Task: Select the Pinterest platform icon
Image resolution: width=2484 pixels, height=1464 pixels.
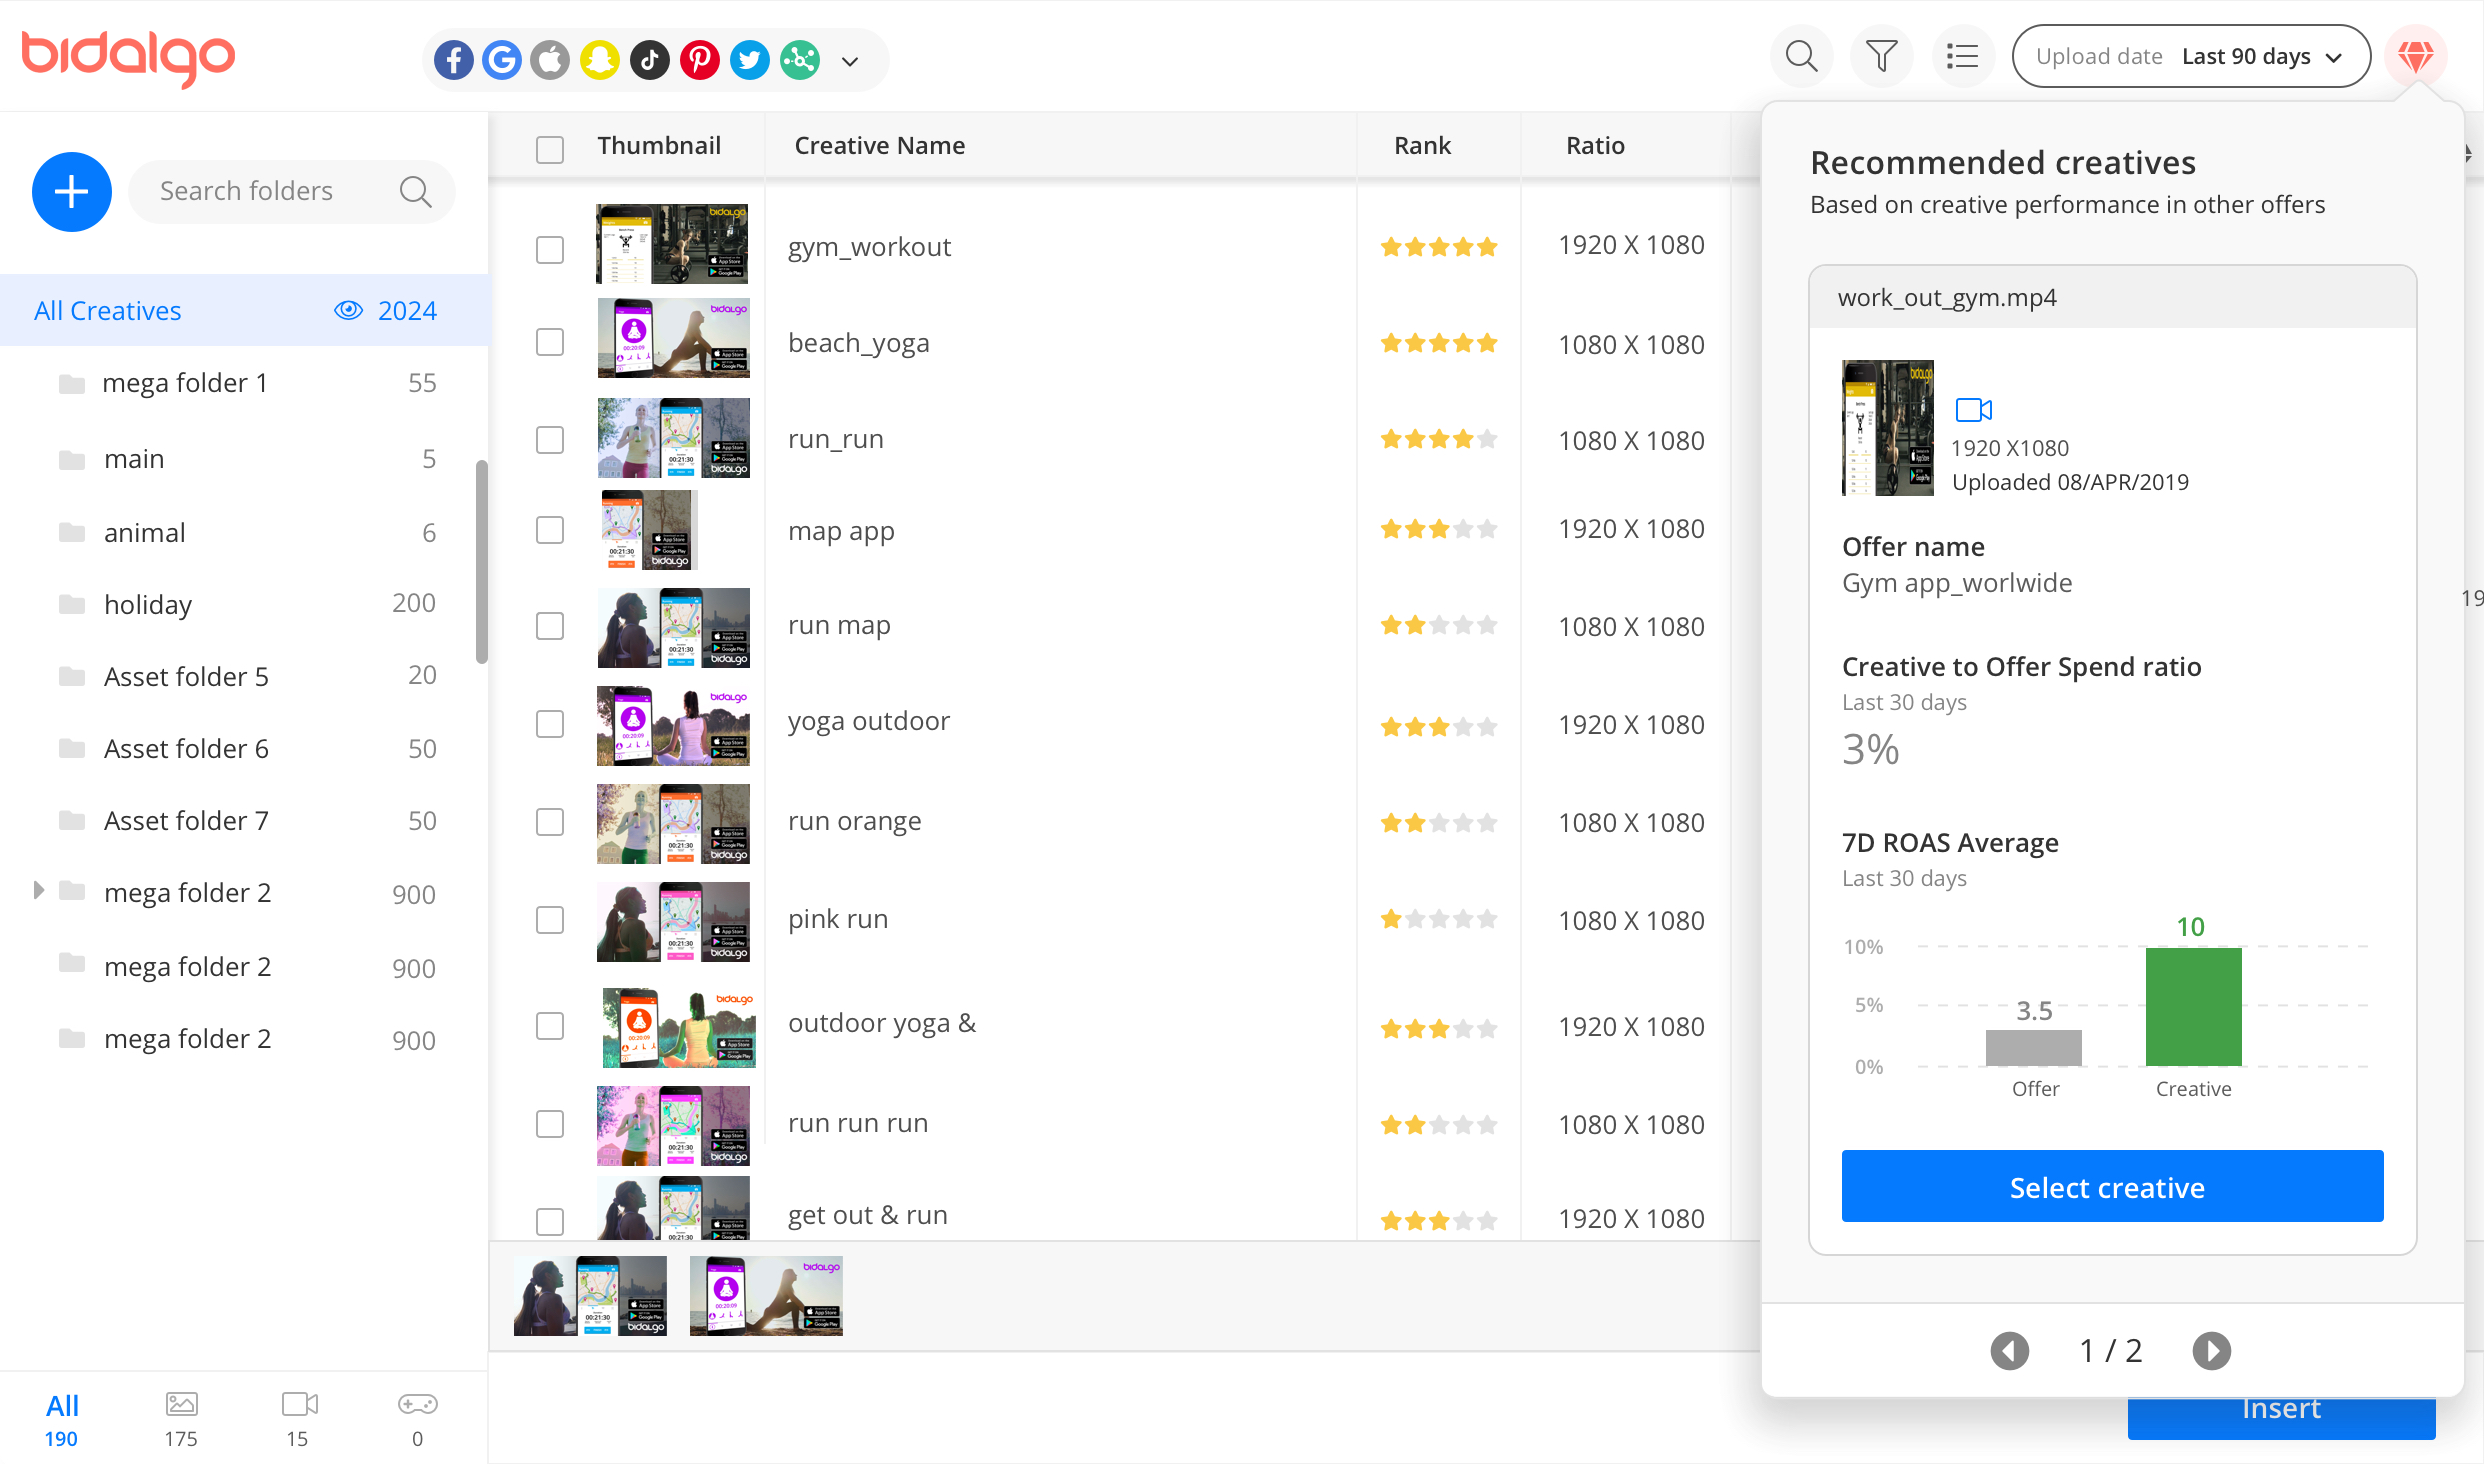Action: 700,60
